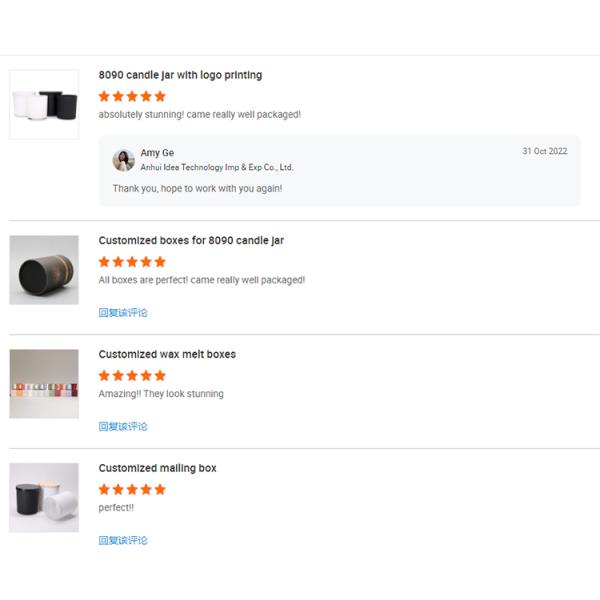Click Amy Ge's profile avatar
Viewport: 600px width, 600px height.
[124, 160]
